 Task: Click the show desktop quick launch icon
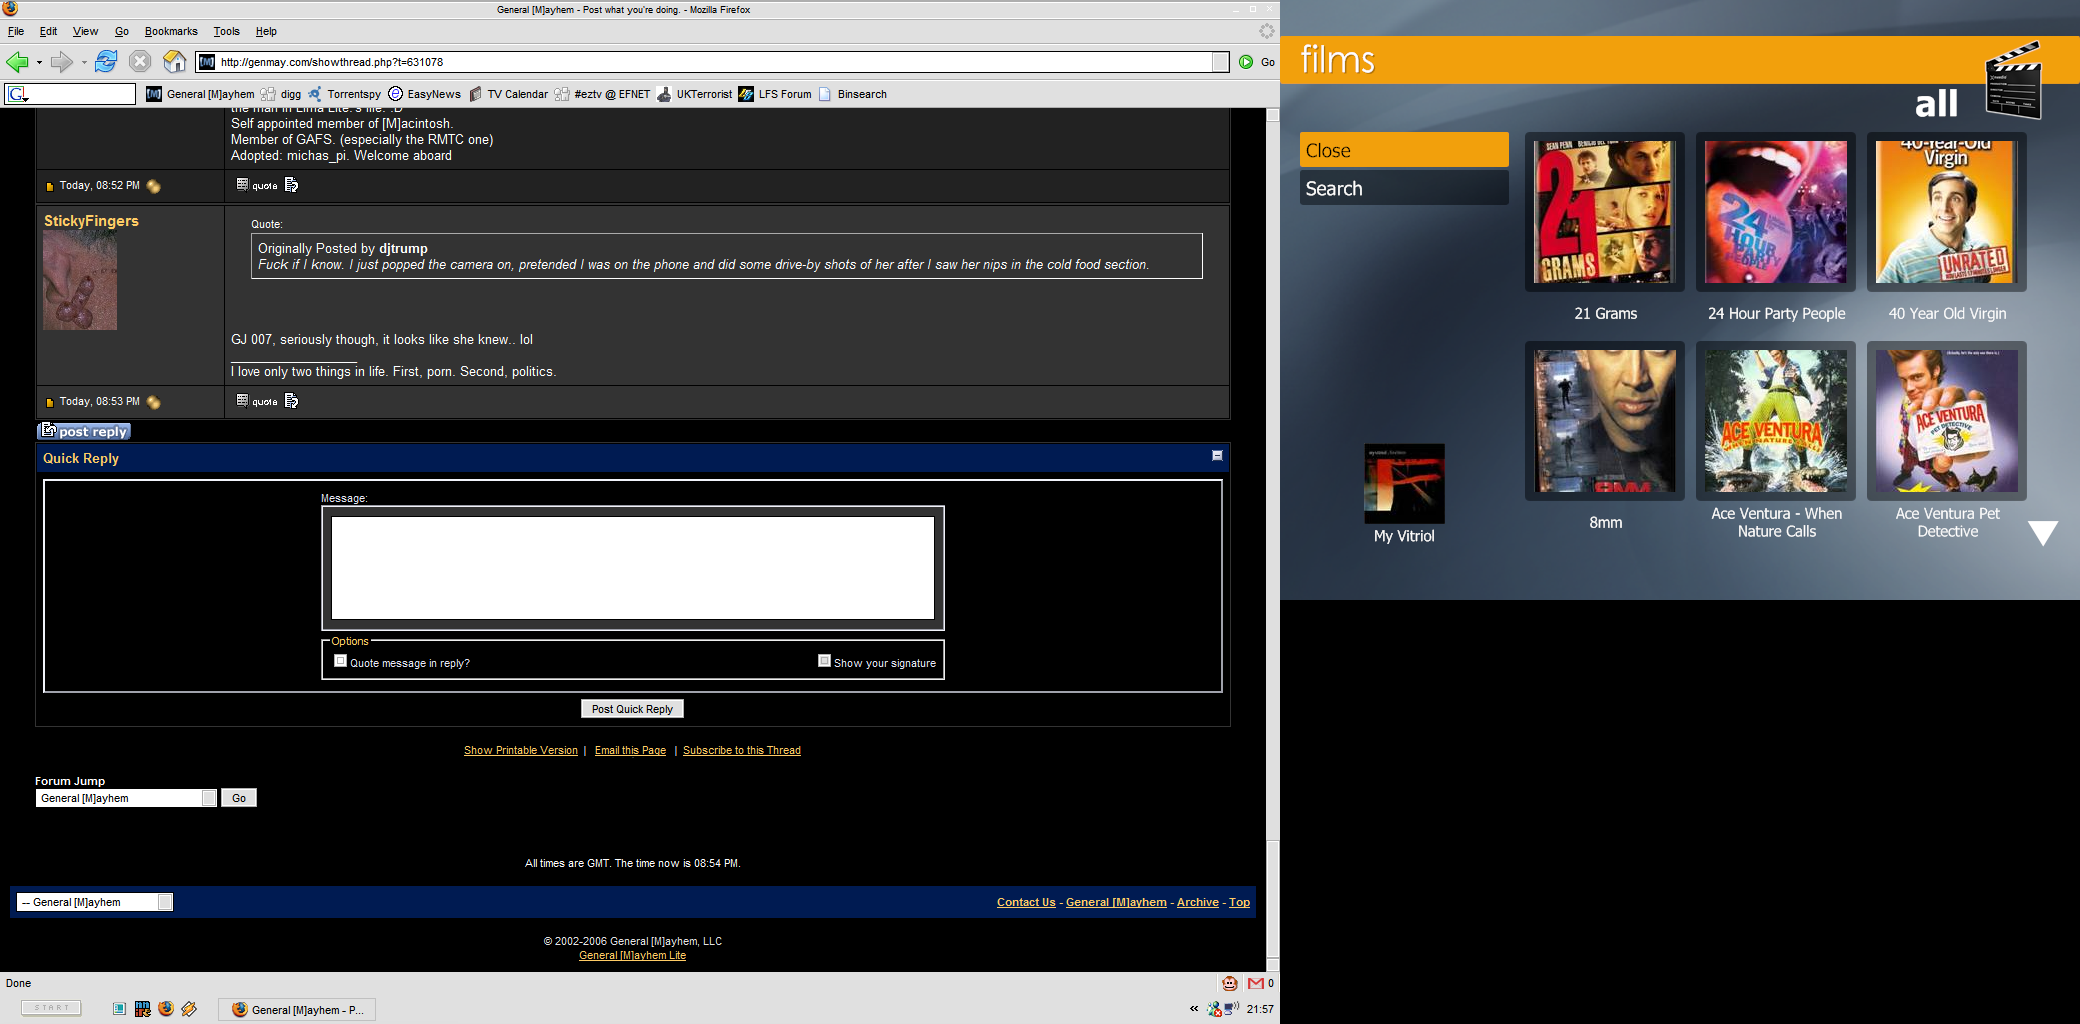coord(119,1009)
